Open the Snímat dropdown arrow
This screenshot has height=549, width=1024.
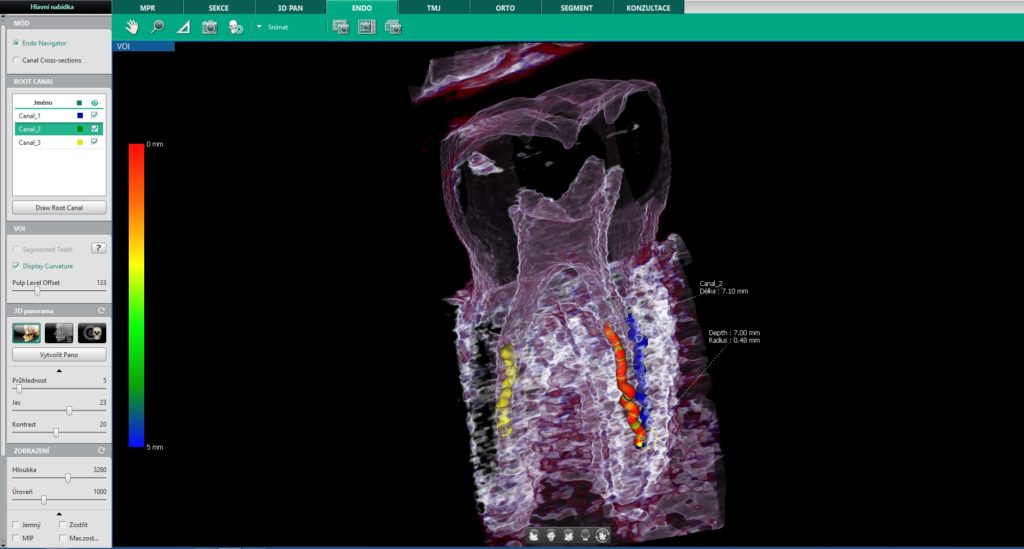[259, 27]
